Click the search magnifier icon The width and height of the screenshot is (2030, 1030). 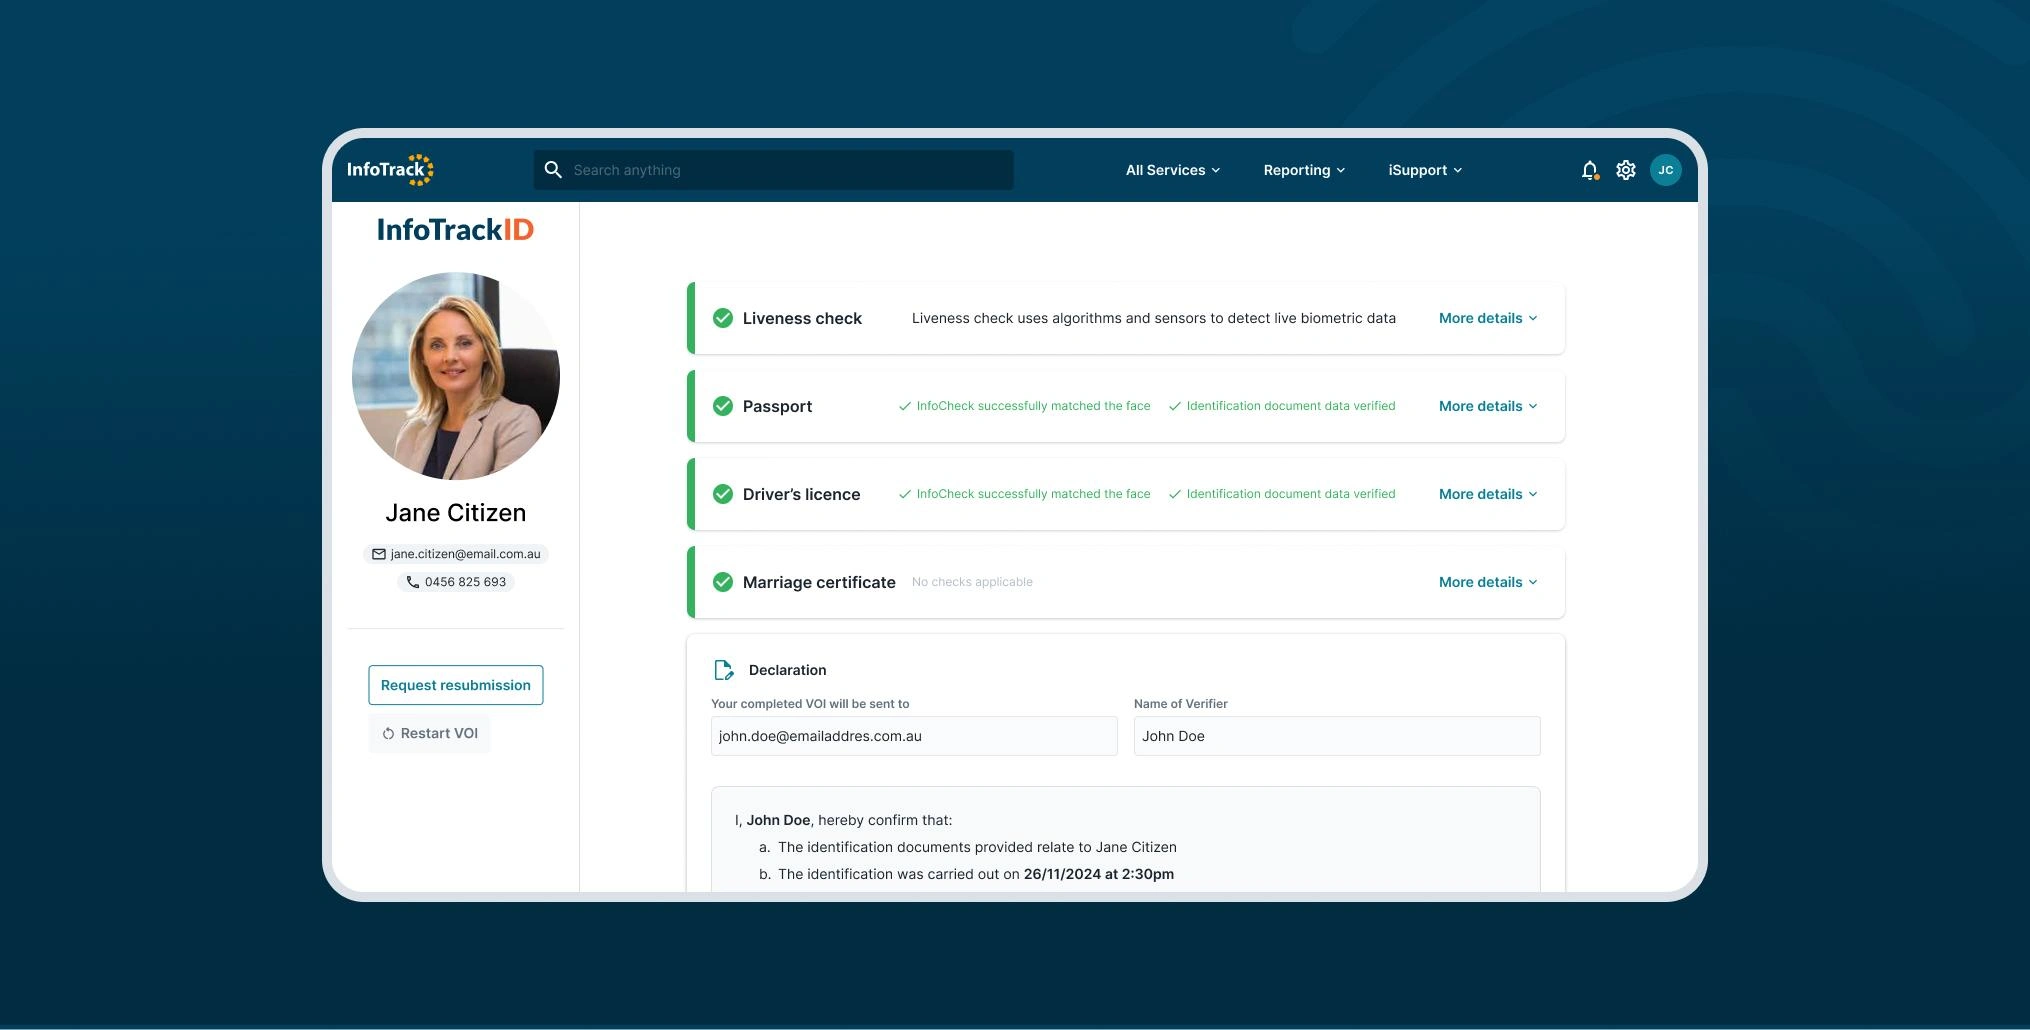[553, 170]
